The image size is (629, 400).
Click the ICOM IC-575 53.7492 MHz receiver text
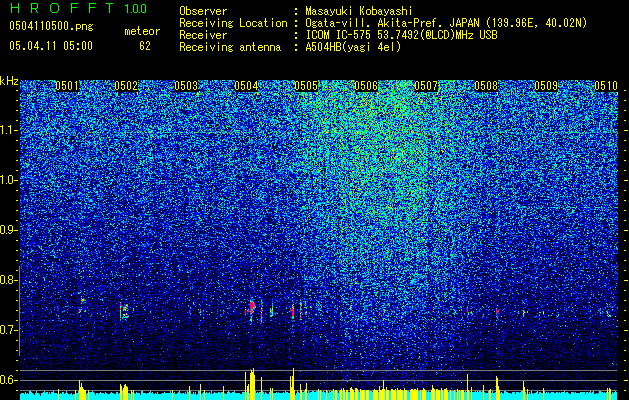[401, 35]
